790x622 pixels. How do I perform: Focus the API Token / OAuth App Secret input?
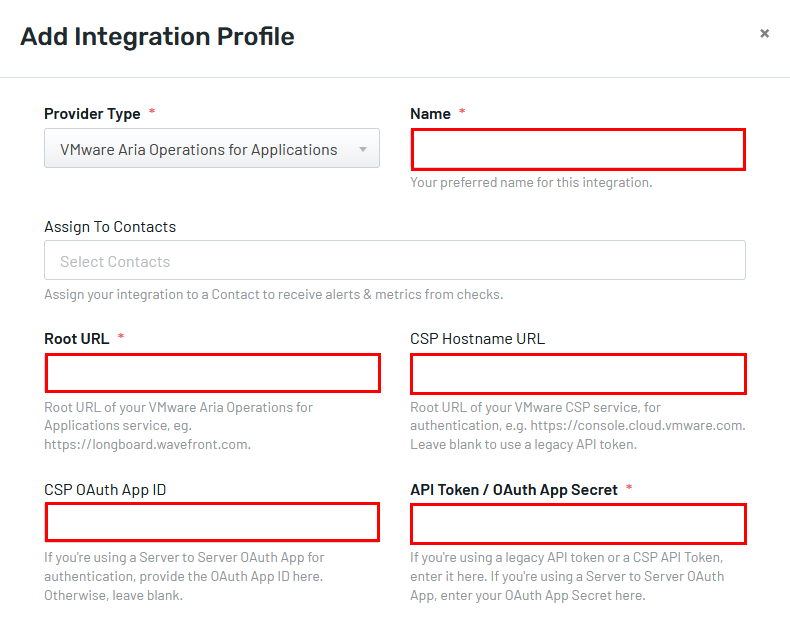tap(578, 524)
